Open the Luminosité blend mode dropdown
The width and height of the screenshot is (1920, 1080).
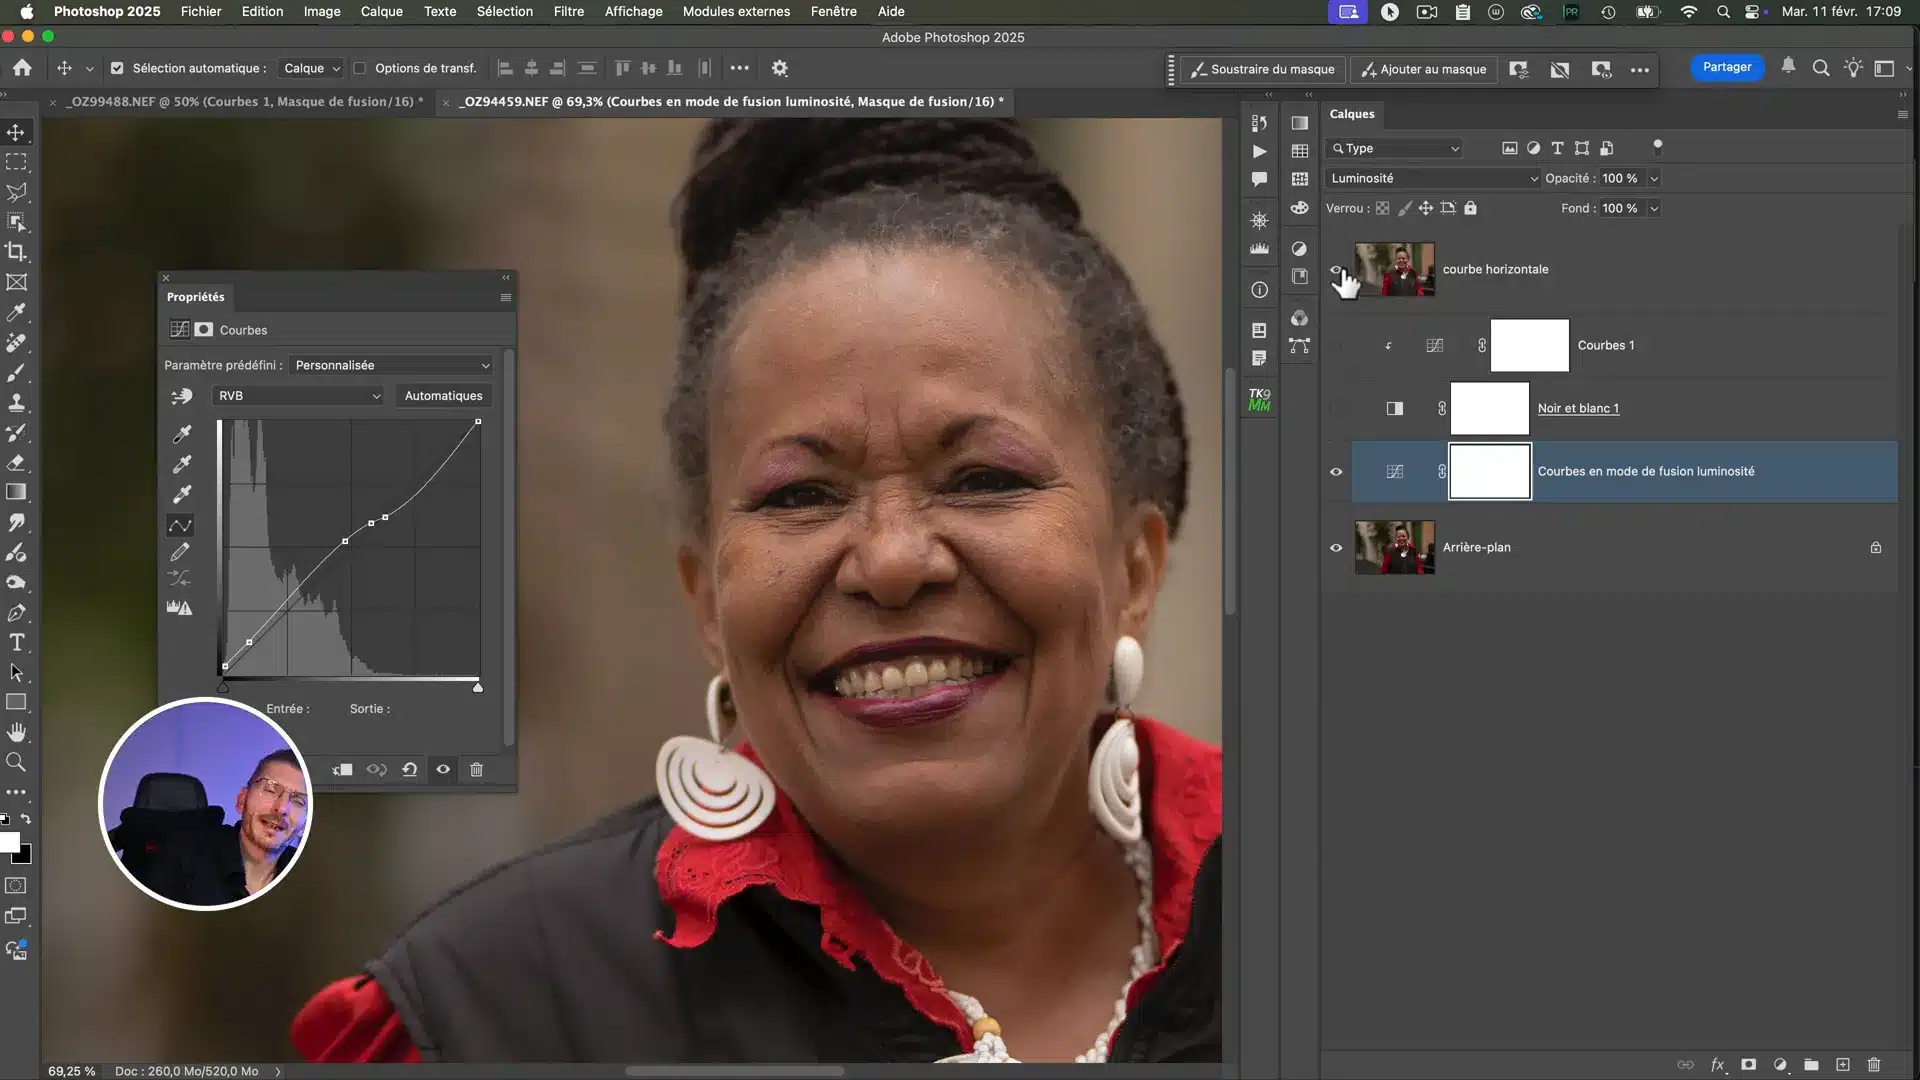pos(1432,178)
